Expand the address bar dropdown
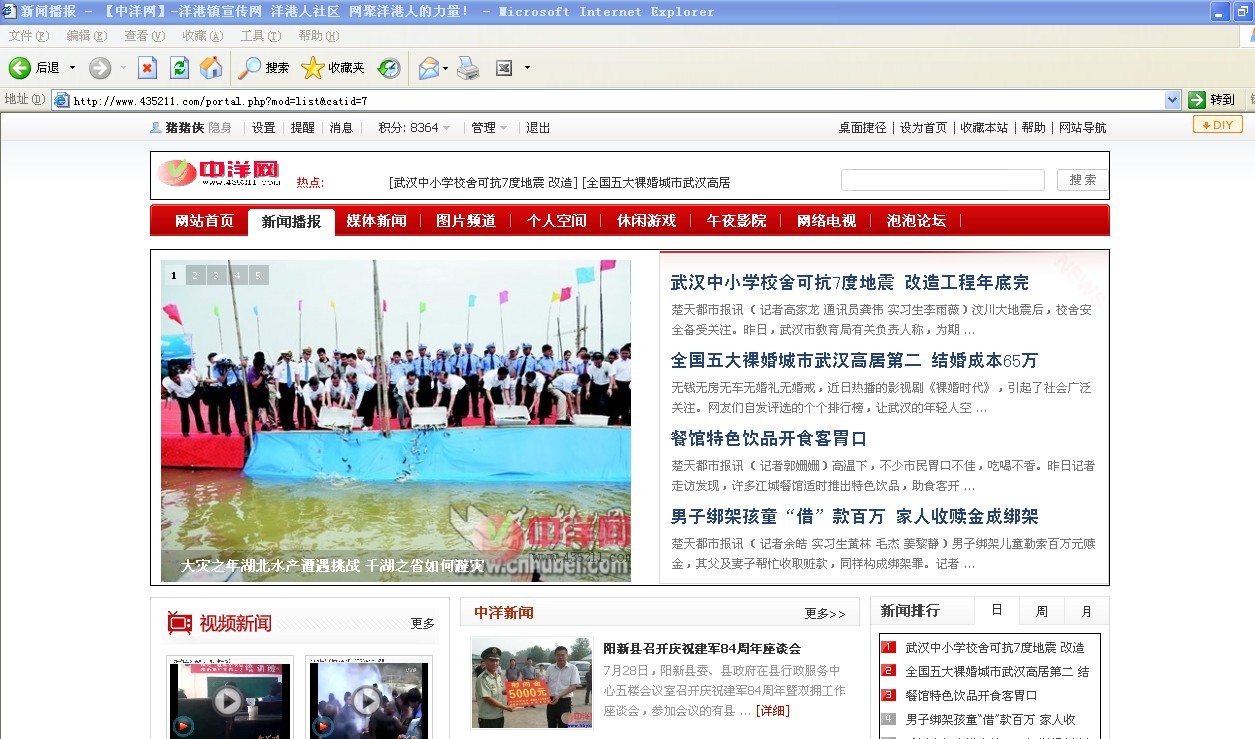1255x739 pixels. [x=1173, y=100]
